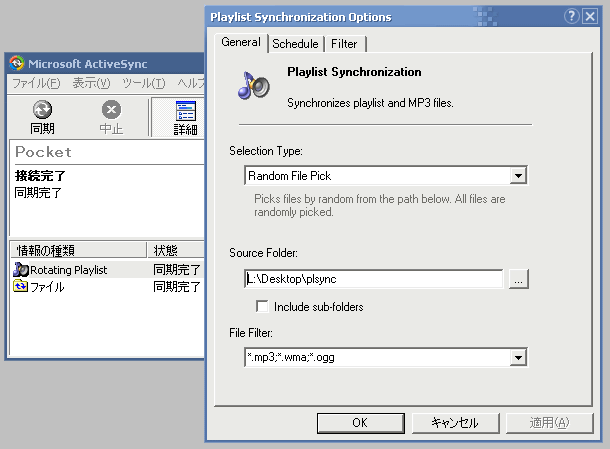Open the partly hidden ヘルプ menu in ActiveSync
The width and height of the screenshot is (610, 449).
tap(191, 83)
